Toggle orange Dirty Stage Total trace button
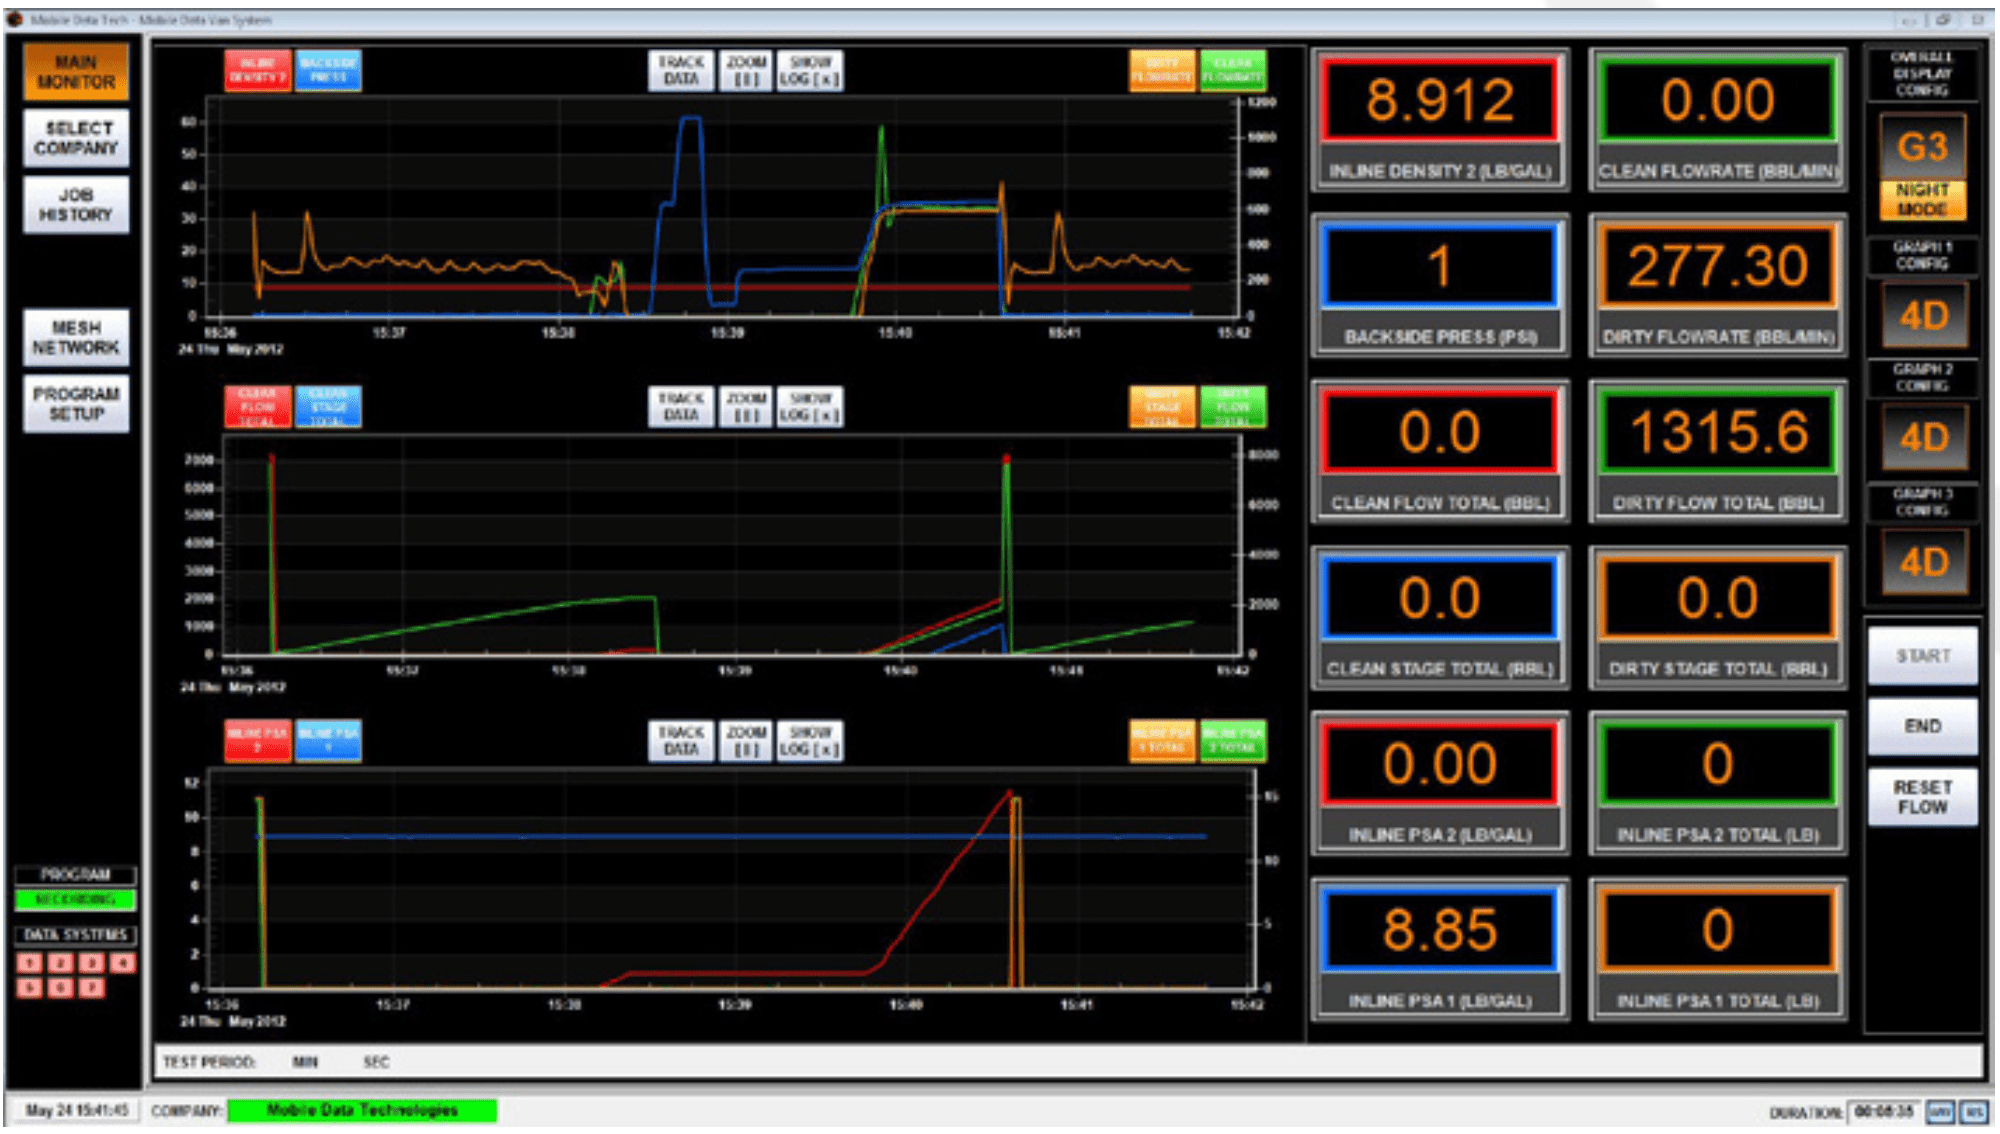This screenshot has height=1134, width=2000. click(1162, 407)
